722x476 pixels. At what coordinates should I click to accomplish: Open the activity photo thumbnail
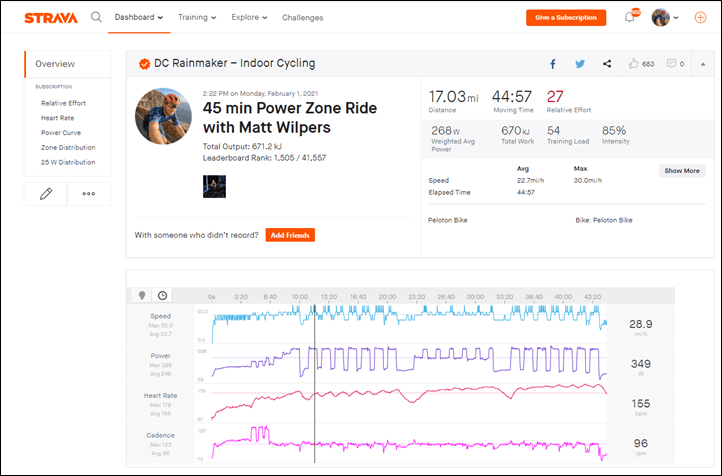(x=215, y=186)
